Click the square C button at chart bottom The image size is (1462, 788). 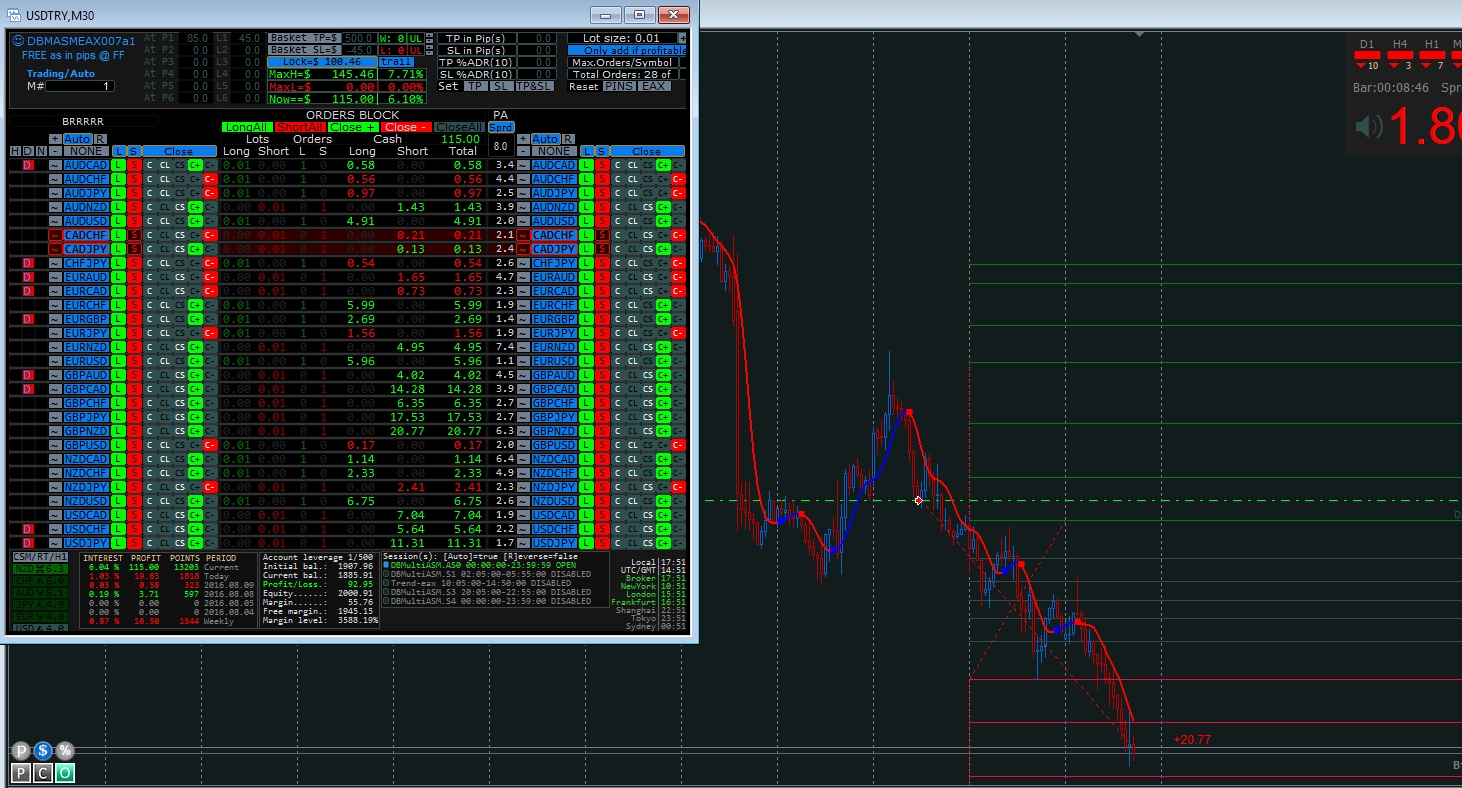point(43,773)
